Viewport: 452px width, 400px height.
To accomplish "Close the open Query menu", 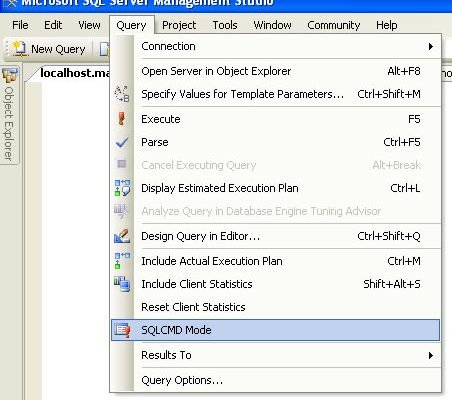I will click(x=131, y=25).
